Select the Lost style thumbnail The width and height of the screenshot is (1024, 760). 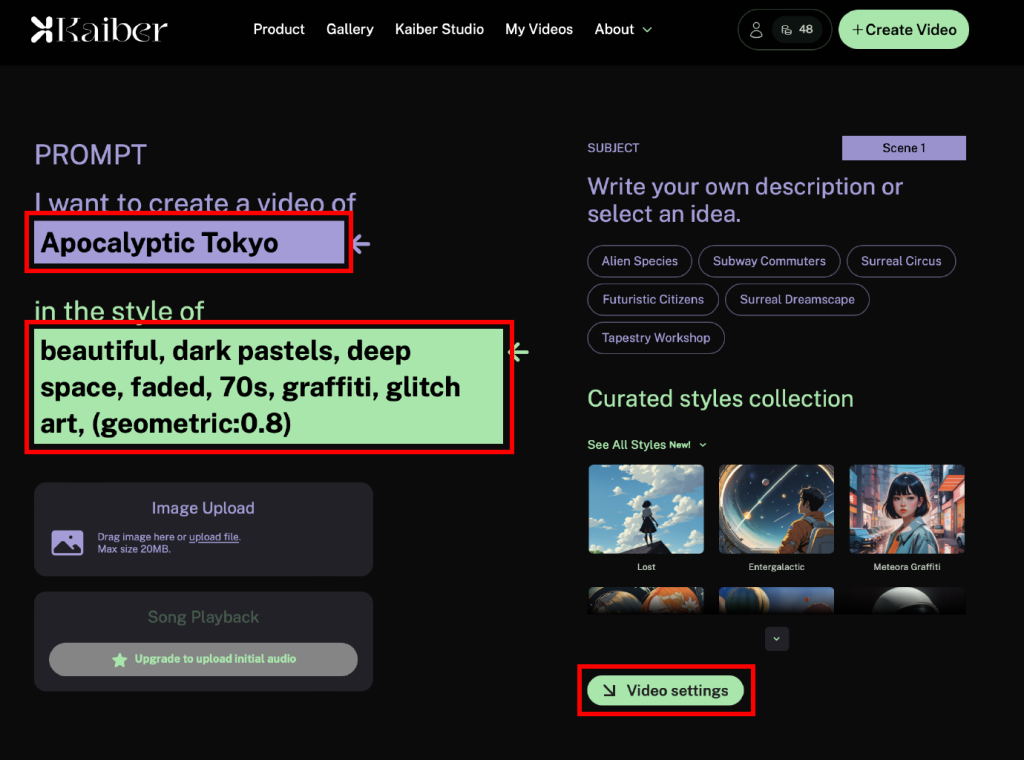coord(646,509)
